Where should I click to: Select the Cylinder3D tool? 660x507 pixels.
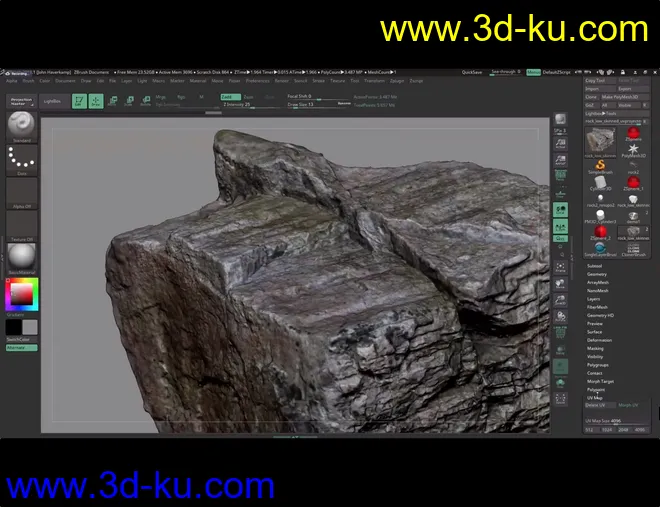click(x=600, y=183)
